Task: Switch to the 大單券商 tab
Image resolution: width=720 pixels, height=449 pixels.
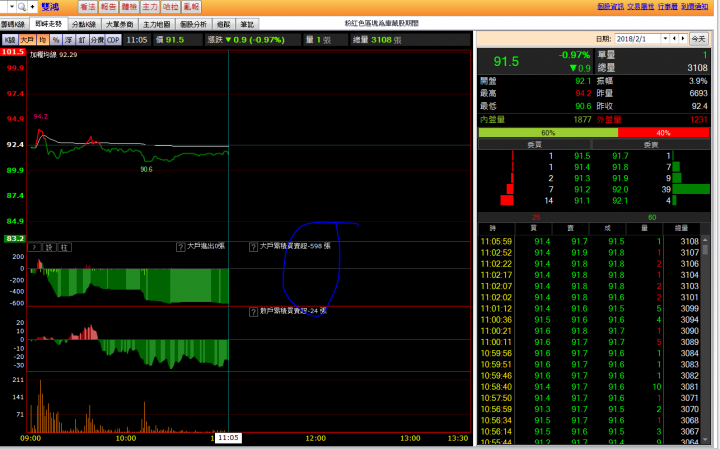Action: 119,24
